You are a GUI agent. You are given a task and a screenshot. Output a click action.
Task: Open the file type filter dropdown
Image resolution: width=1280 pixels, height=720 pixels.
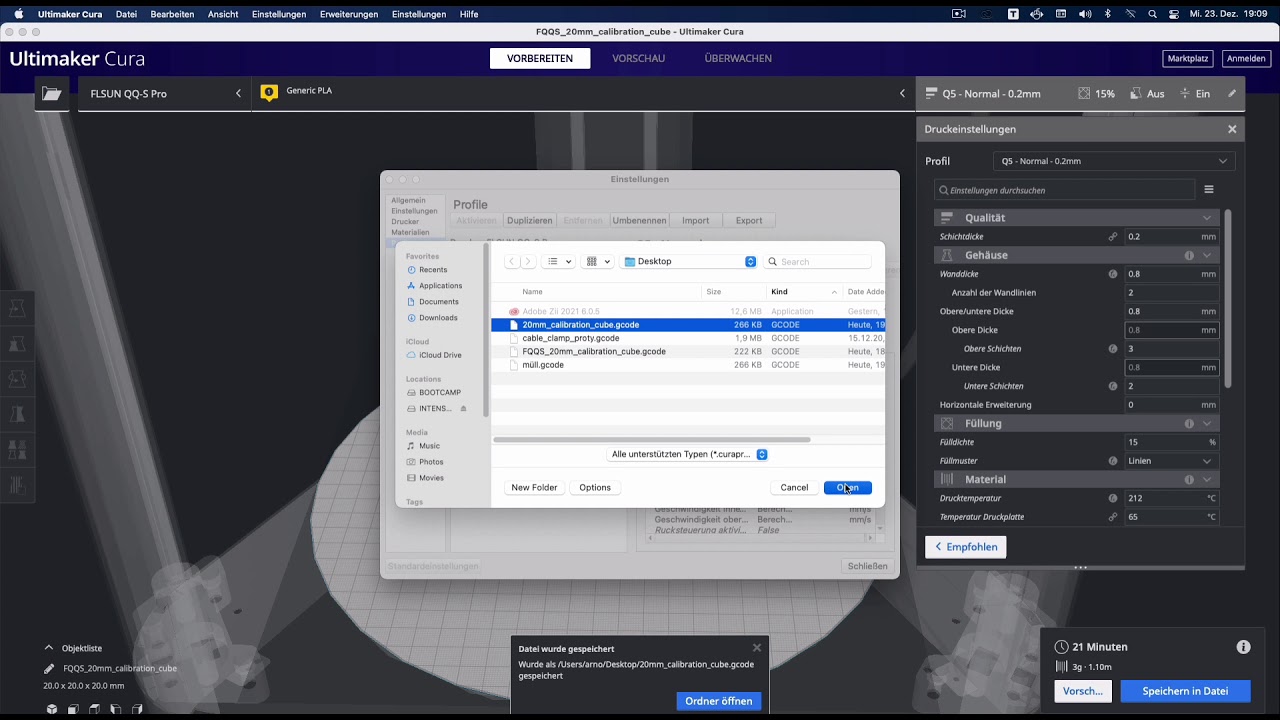688,454
